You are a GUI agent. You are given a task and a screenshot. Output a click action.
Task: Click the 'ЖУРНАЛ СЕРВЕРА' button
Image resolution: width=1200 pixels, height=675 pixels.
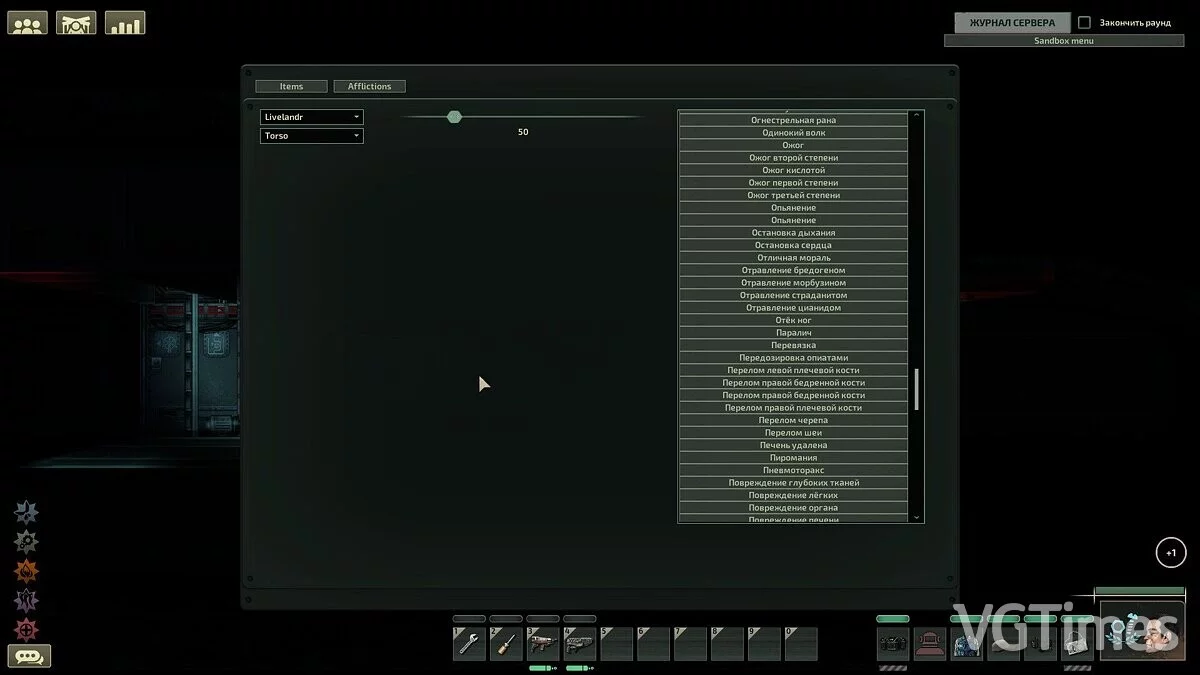click(x=1011, y=22)
